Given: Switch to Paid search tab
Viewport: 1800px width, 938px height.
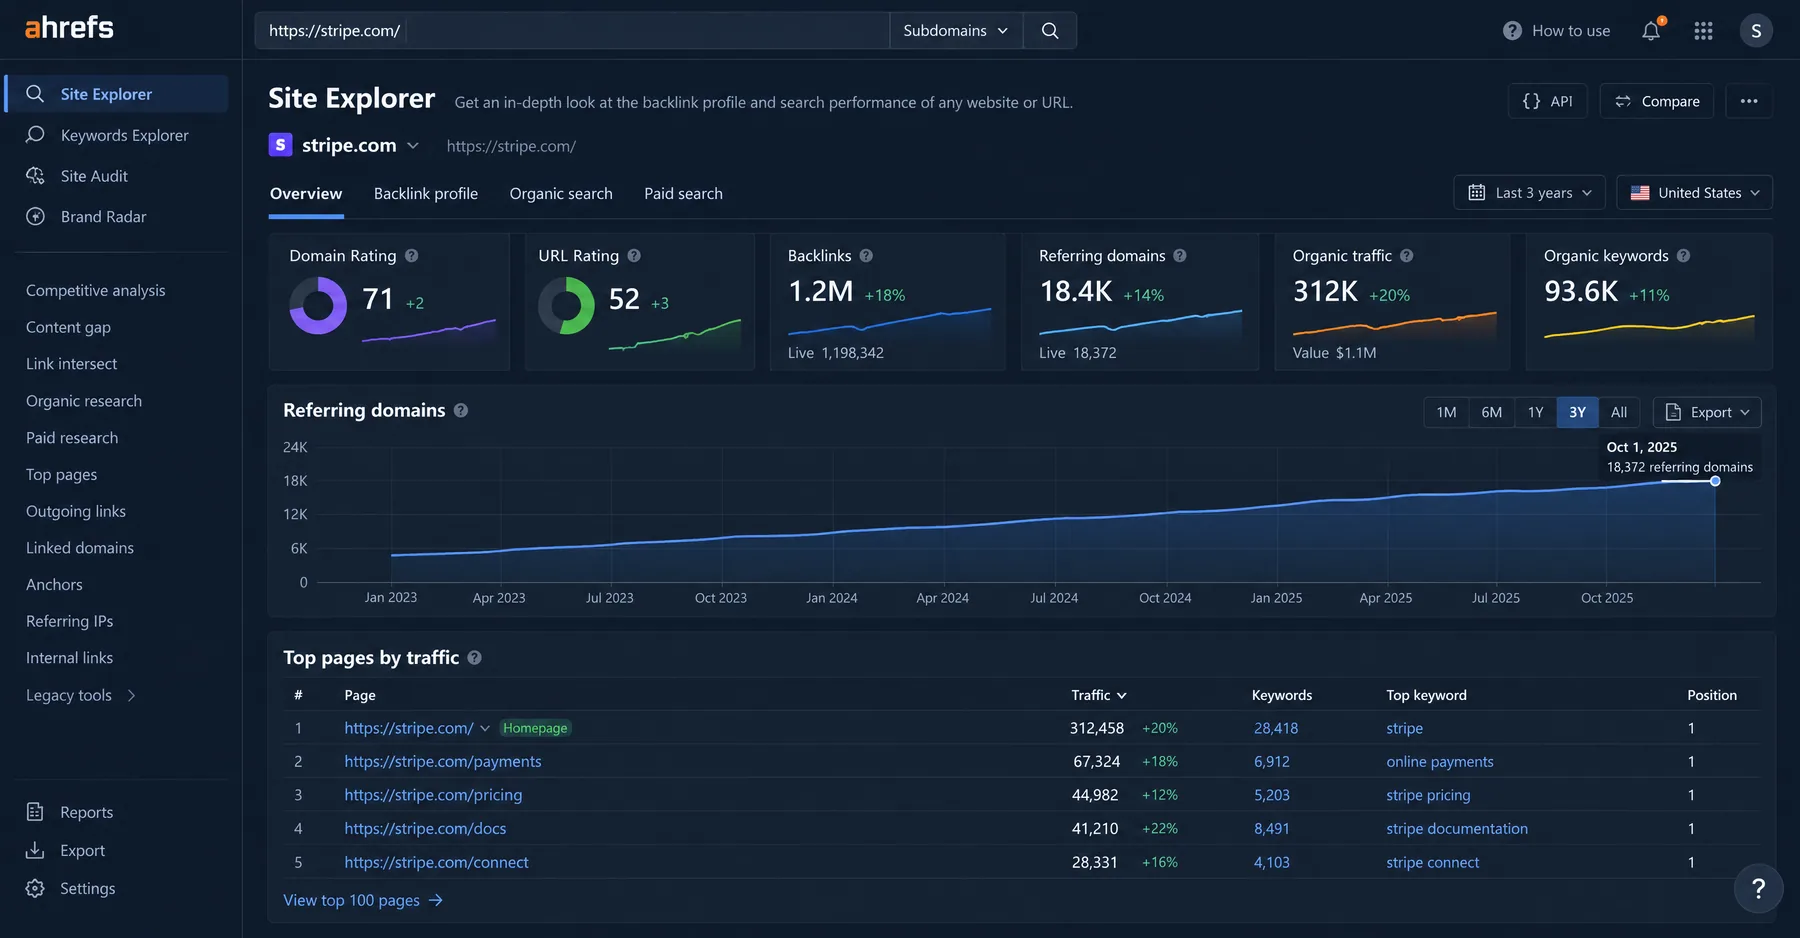Looking at the screenshot, I should click(x=683, y=194).
